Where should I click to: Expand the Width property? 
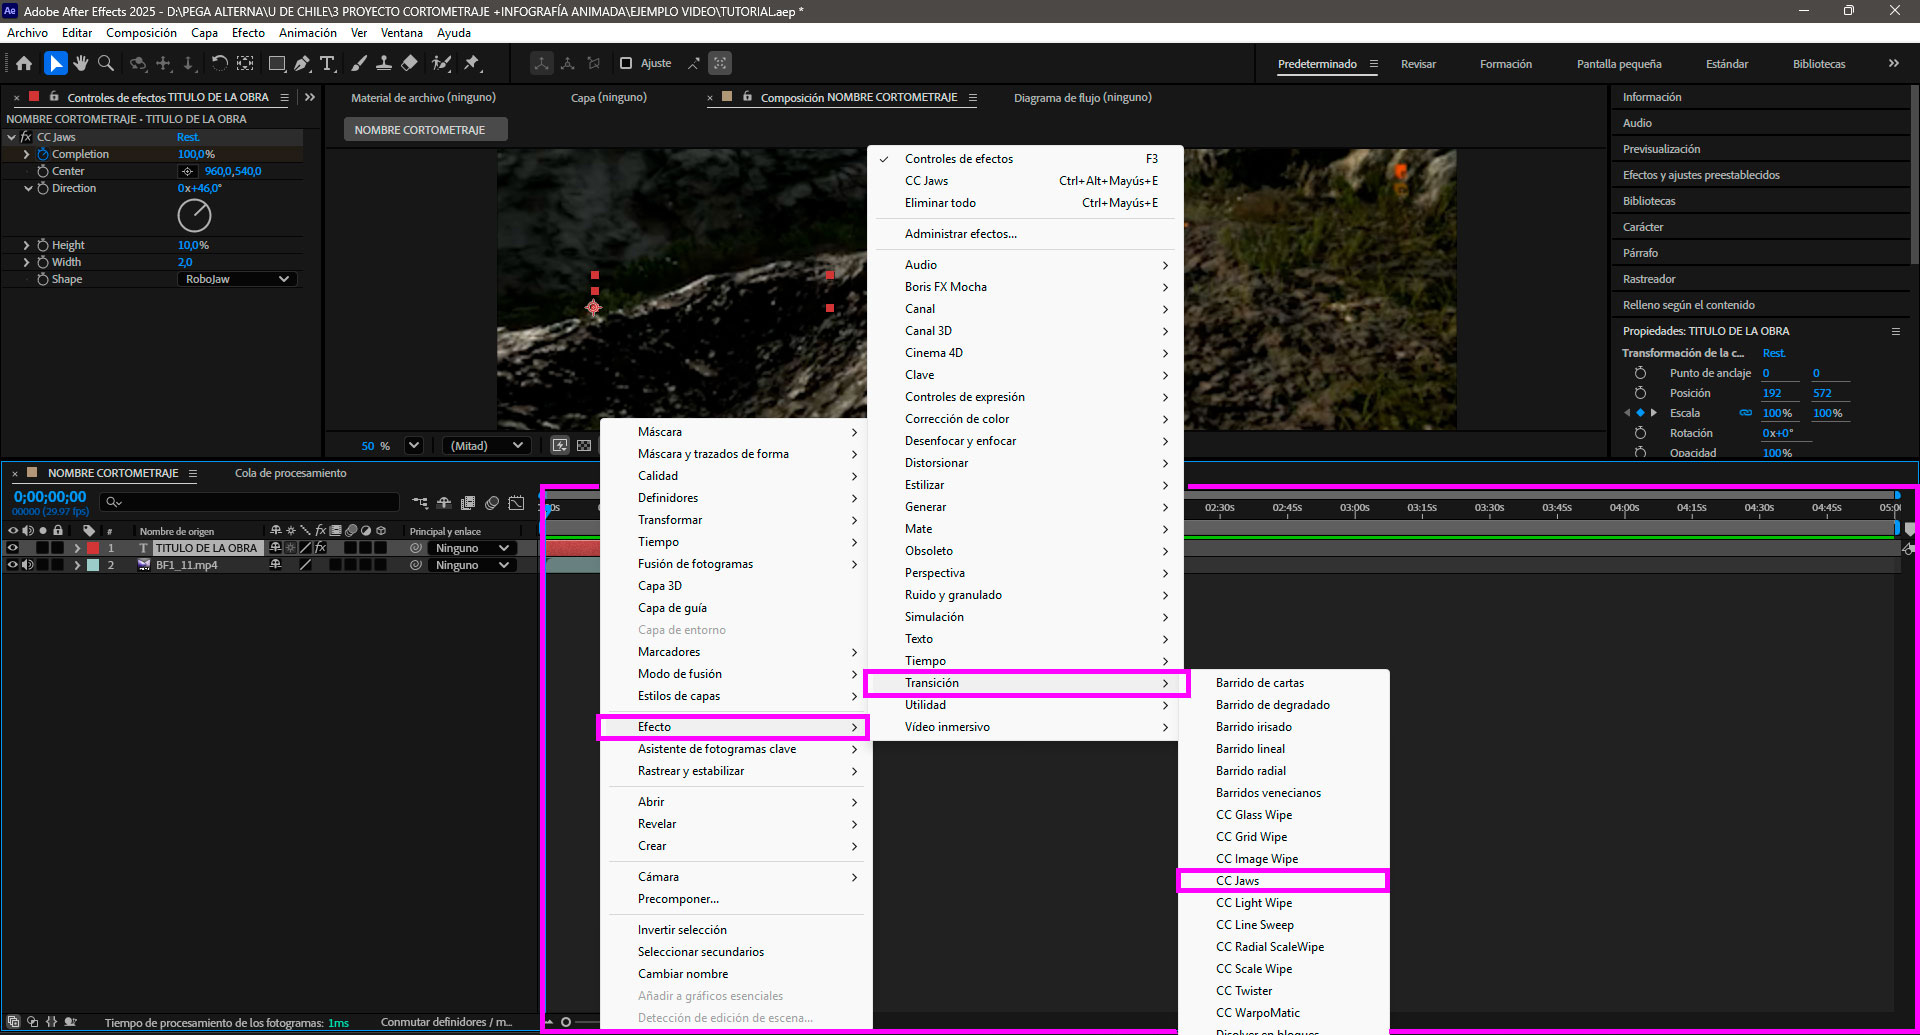pyautogui.click(x=26, y=262)
